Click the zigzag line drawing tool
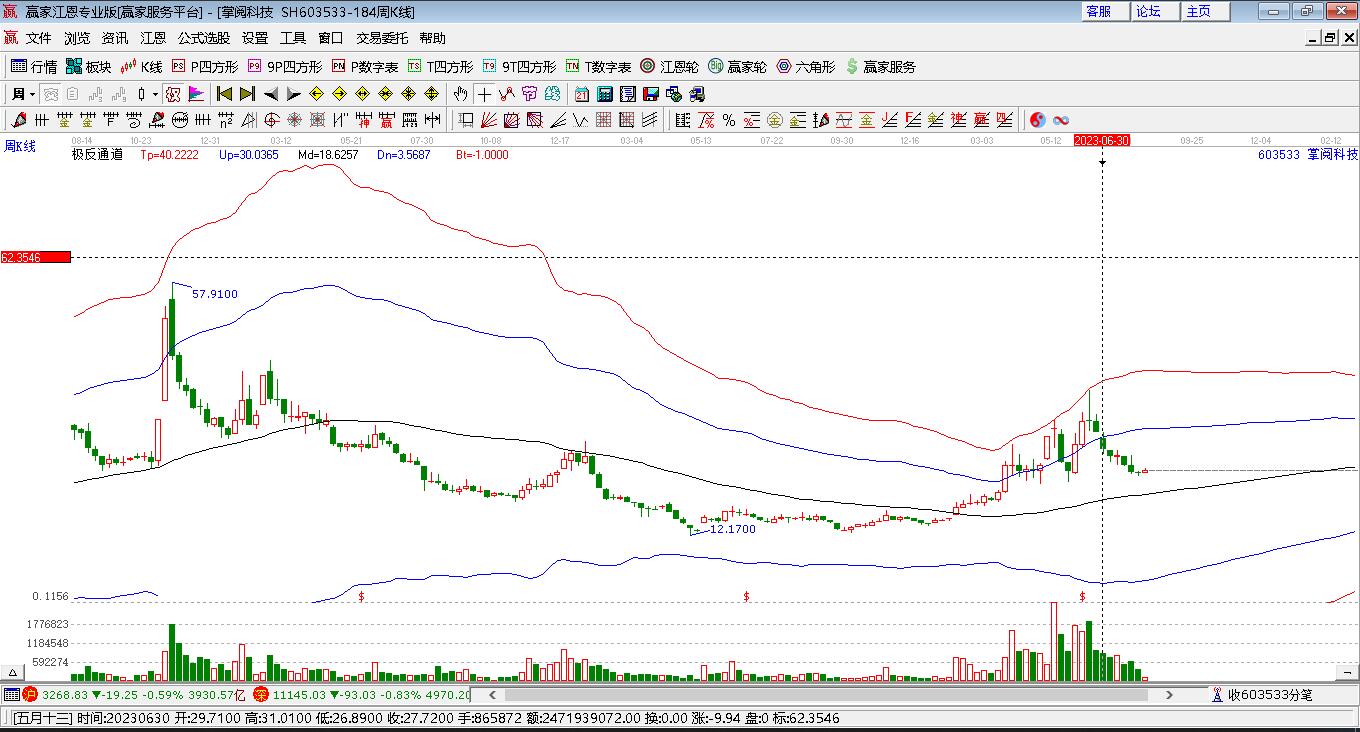This screenshot has width=1360, height=732. 507,94
